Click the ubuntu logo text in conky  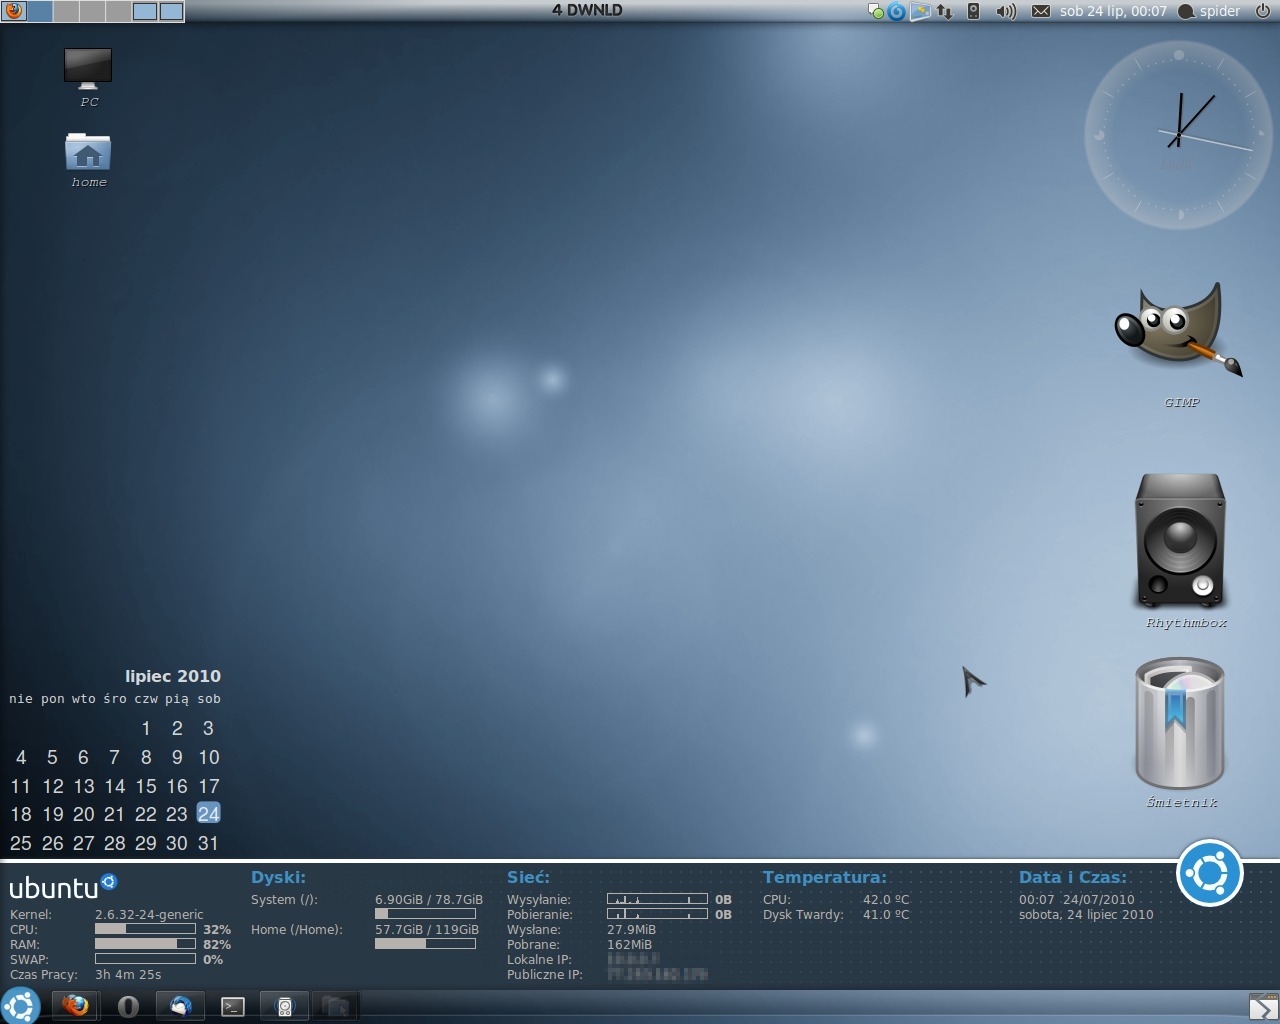tap(63, 887)
